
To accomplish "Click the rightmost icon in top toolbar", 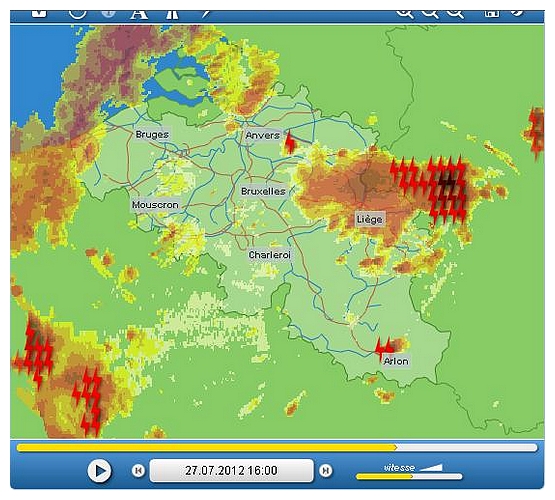I will [517, 13].
